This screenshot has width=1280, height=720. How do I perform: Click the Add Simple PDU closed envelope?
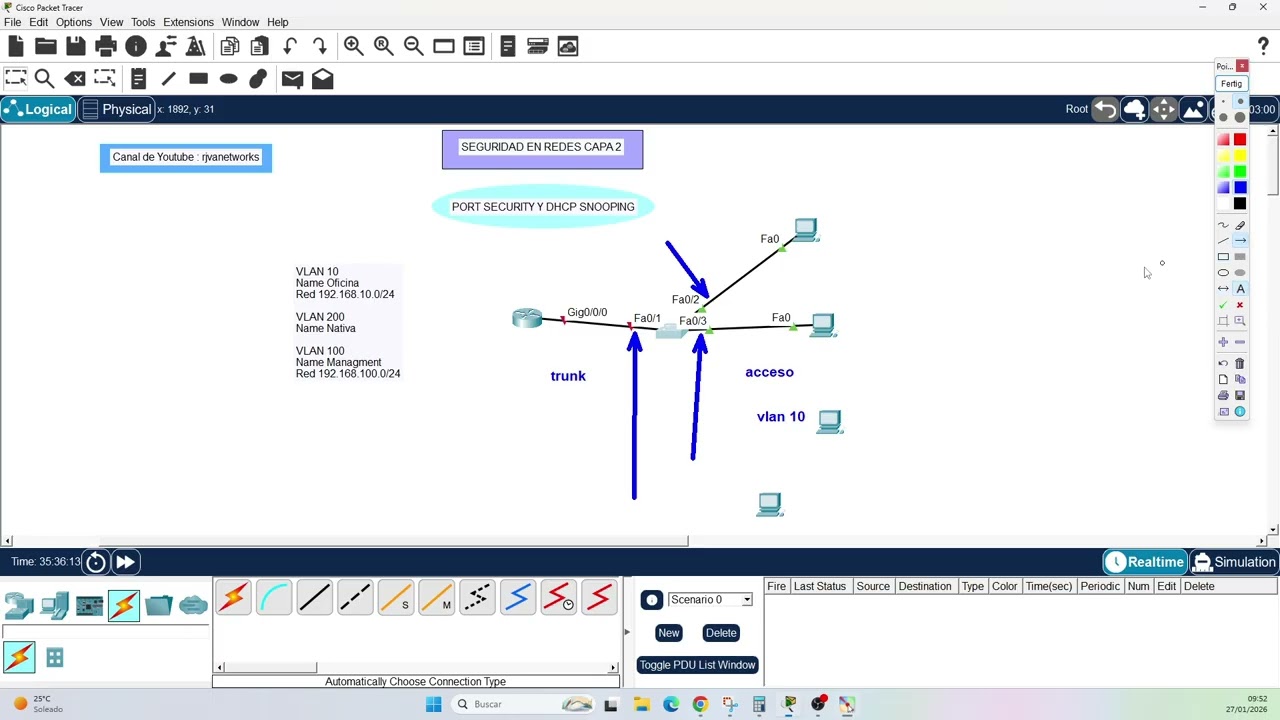(x=292, y=79)
